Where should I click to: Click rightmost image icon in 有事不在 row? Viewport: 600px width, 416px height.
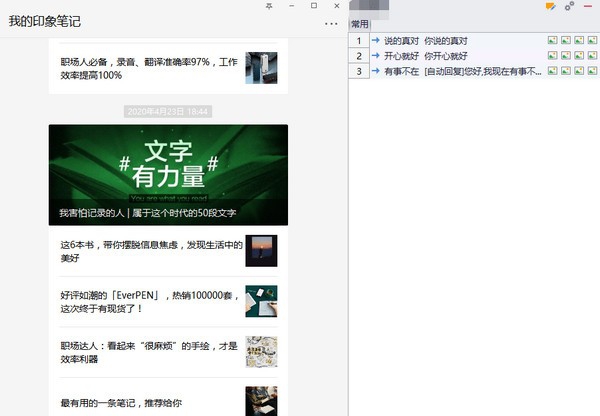pos(592,71)
